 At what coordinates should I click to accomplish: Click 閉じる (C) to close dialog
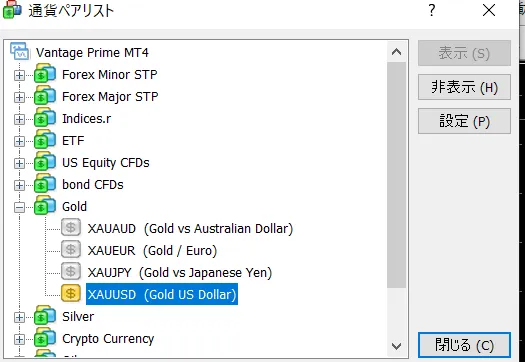[464, 345]
